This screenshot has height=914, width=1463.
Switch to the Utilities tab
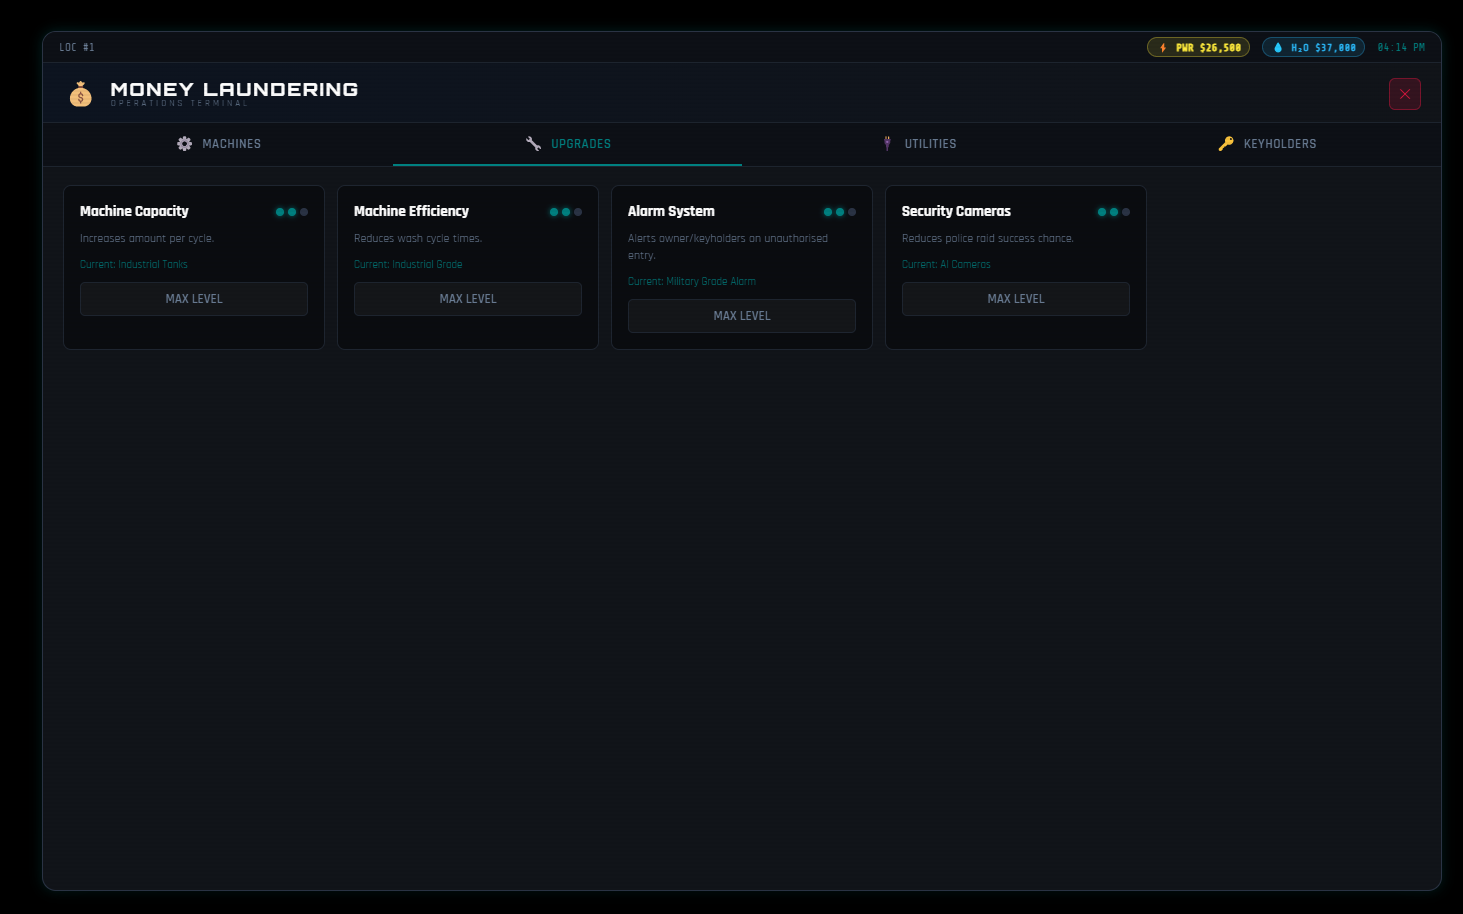coord(917,144)
